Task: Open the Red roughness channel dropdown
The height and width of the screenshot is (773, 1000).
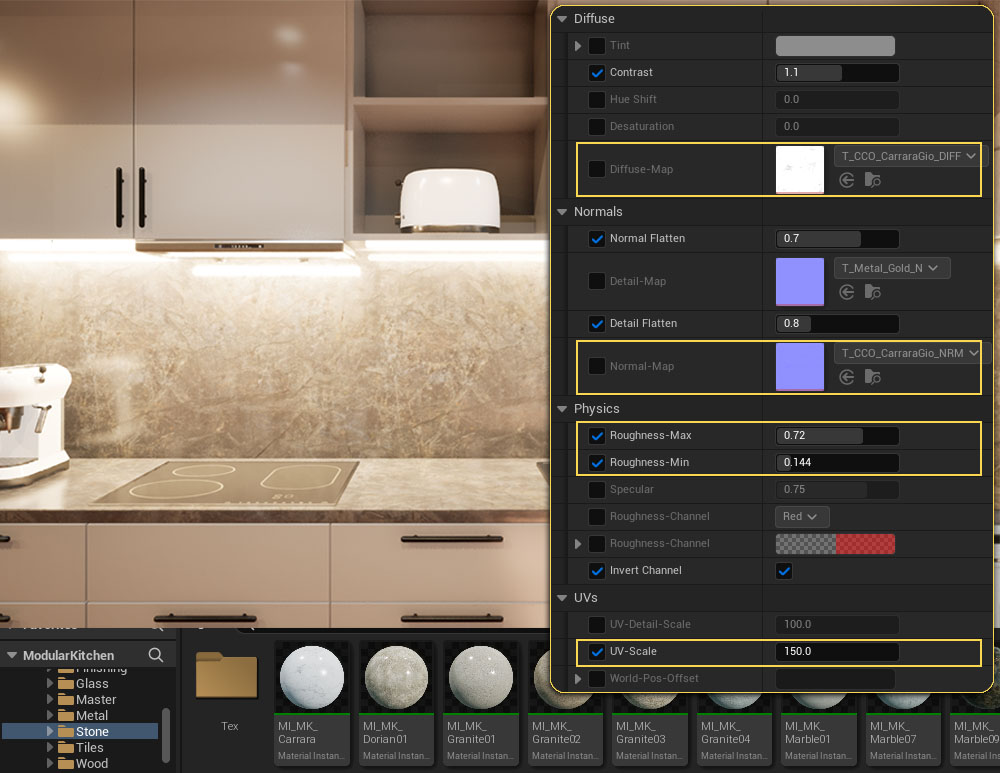Action: click(x=801, y=517)
